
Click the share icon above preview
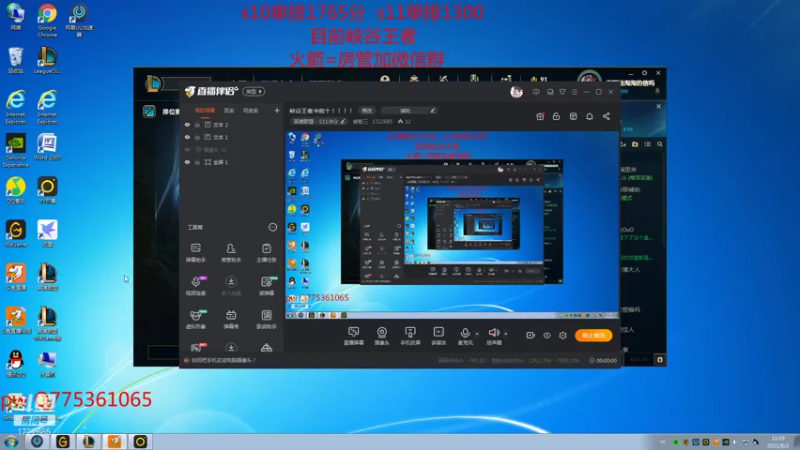pos(606,116)
